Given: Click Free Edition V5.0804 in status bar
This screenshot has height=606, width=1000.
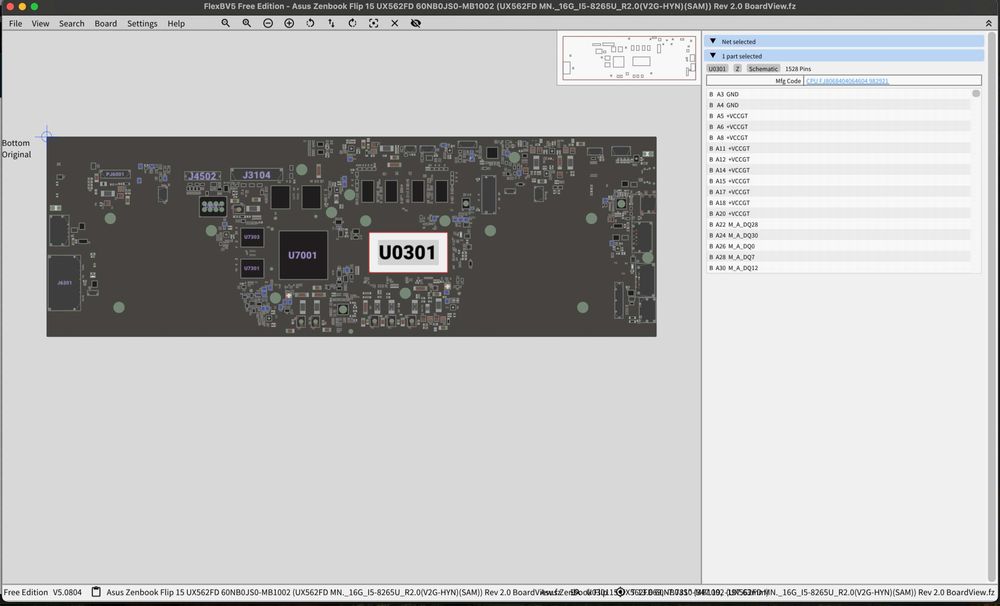Looking at the screenshot, I should [43, 592].
